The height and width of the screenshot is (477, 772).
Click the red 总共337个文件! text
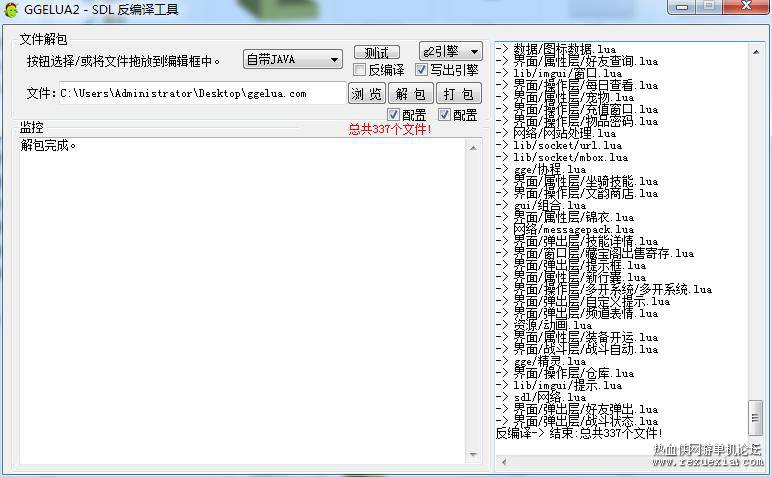389,129
